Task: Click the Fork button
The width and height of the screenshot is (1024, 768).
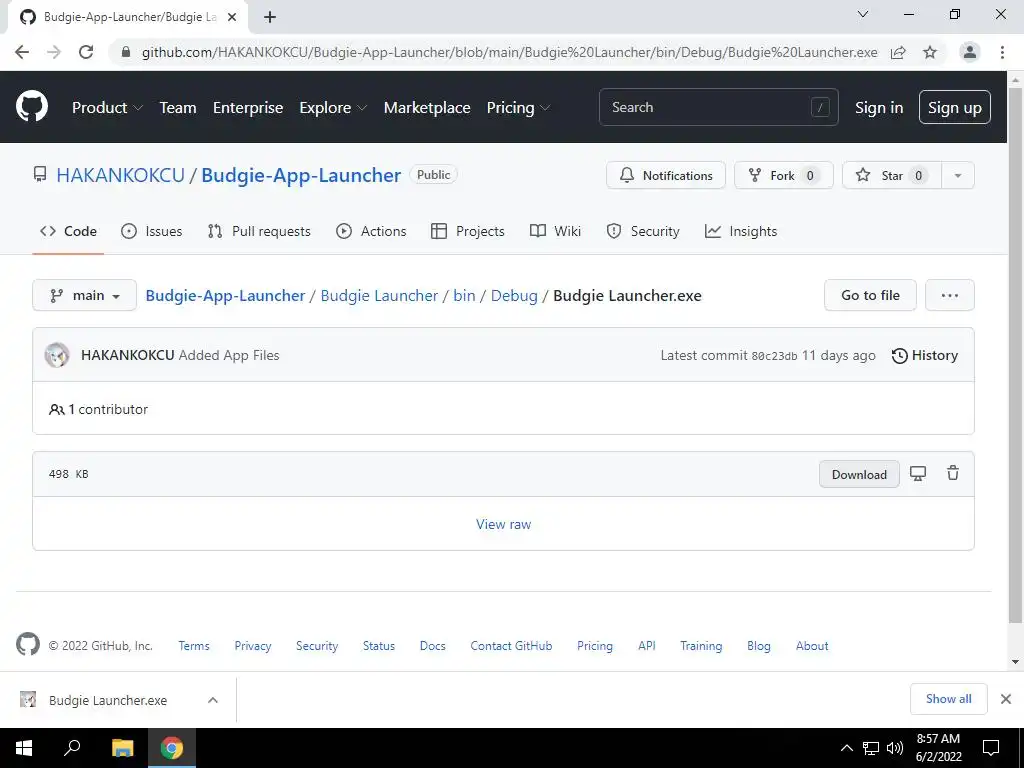Action: [784, 175]
